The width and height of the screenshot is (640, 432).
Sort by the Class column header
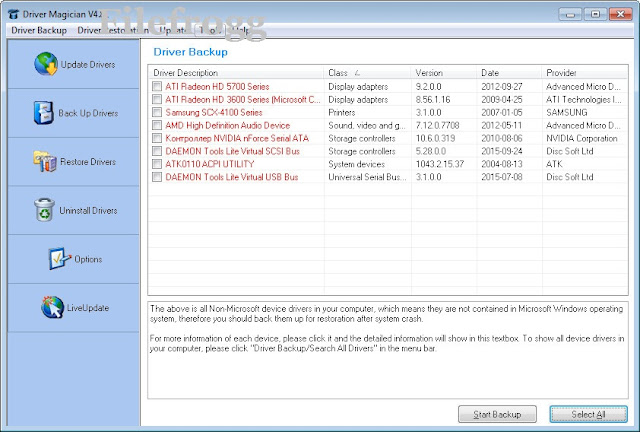point(368,73)
